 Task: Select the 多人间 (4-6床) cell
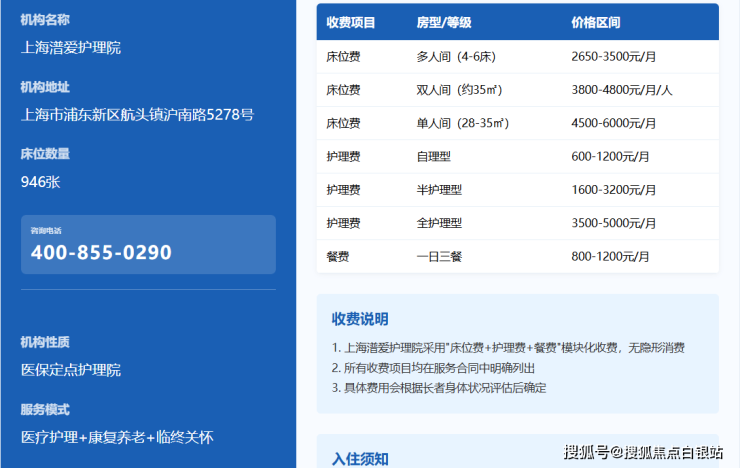point(456,57)
